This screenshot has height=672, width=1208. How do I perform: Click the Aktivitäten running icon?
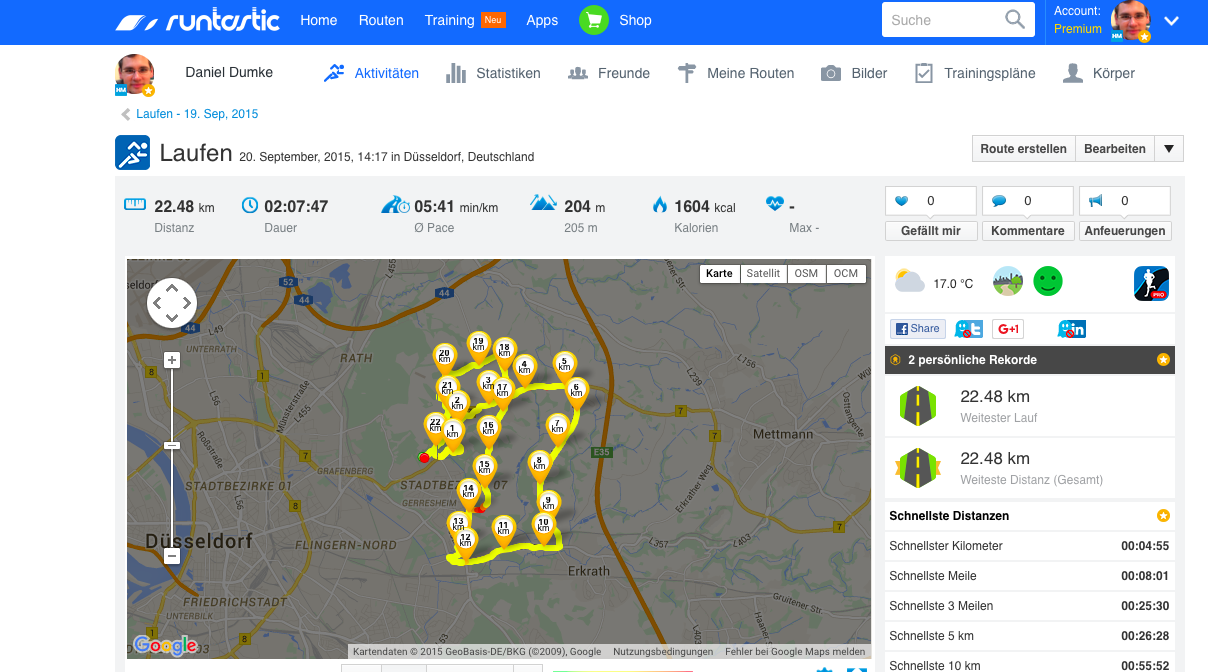tap(334, 73)
